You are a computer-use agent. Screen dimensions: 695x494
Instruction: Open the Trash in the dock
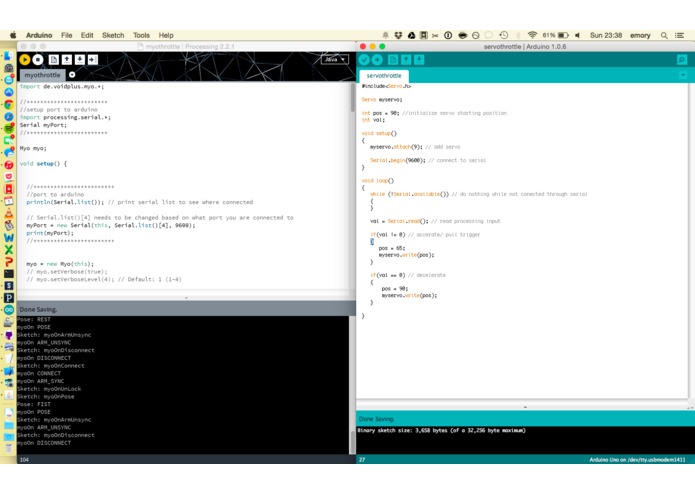tap(9, 449)
